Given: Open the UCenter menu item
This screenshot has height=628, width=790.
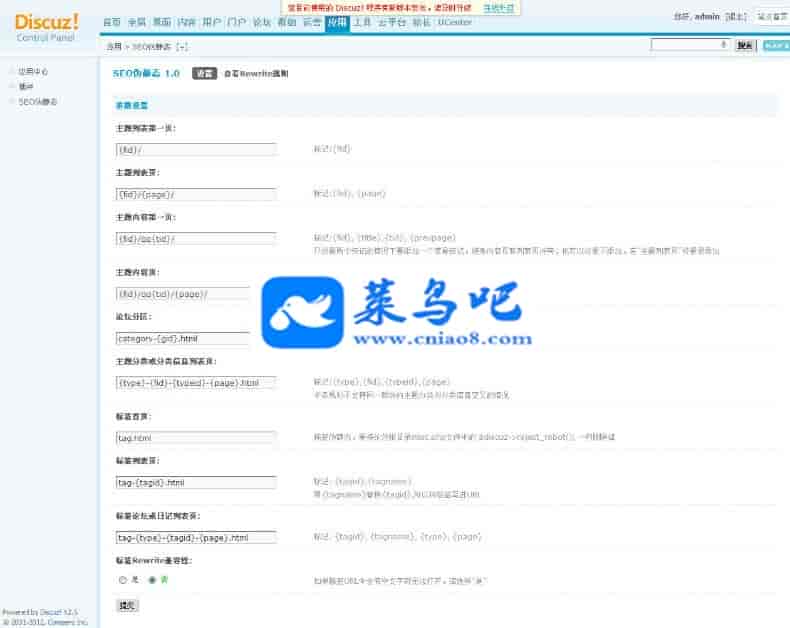Looking at the screenshot, I should (454, 22).
